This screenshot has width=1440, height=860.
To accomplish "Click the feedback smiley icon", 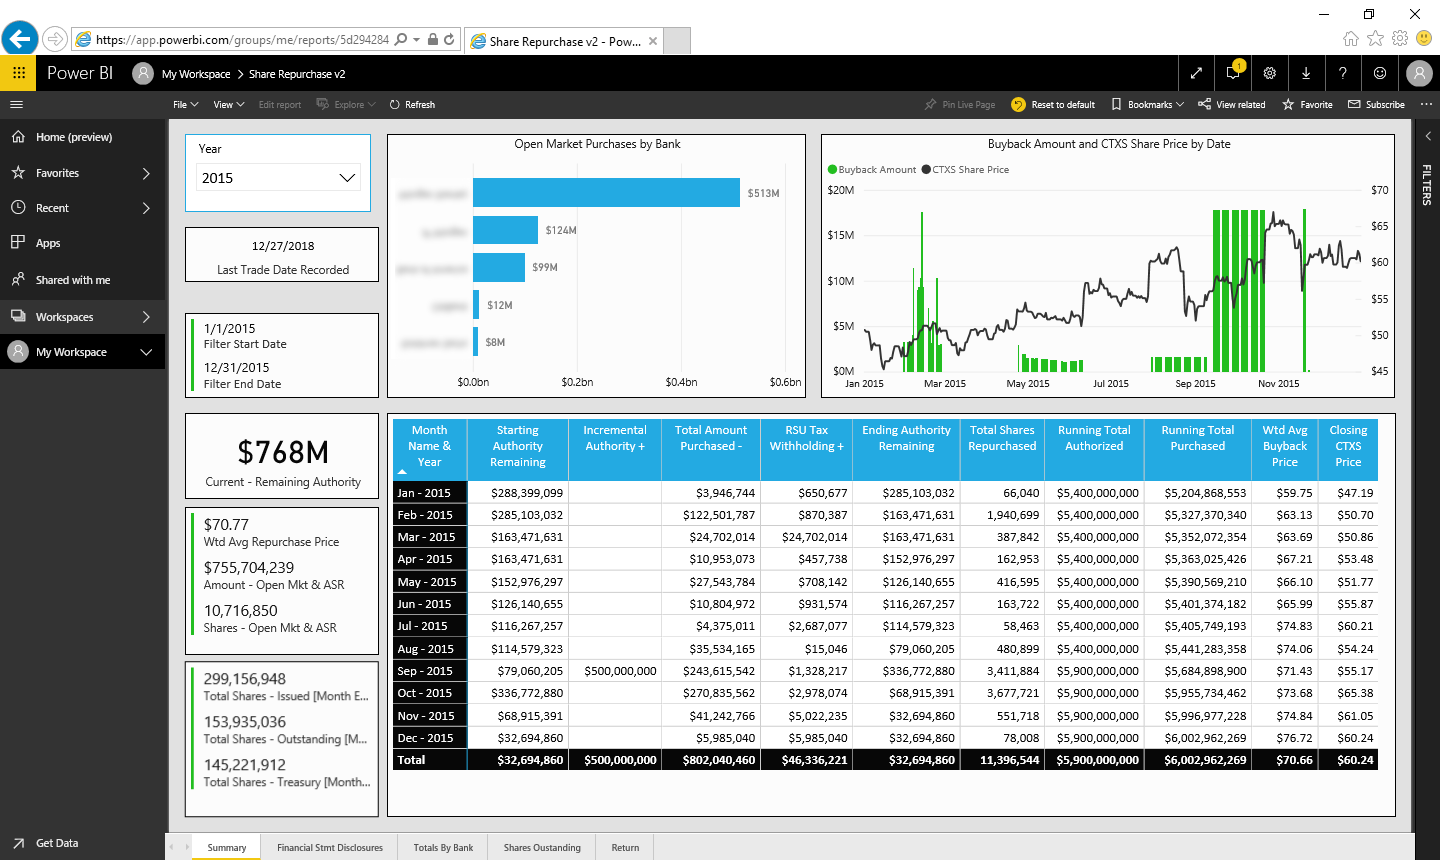I will click(x=1379, y=73).
